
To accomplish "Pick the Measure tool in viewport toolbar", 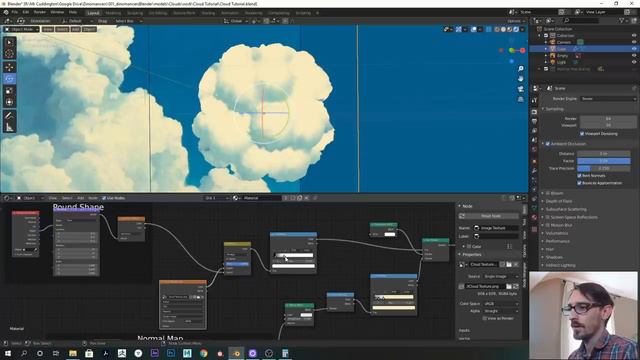I will coord(9,127).
